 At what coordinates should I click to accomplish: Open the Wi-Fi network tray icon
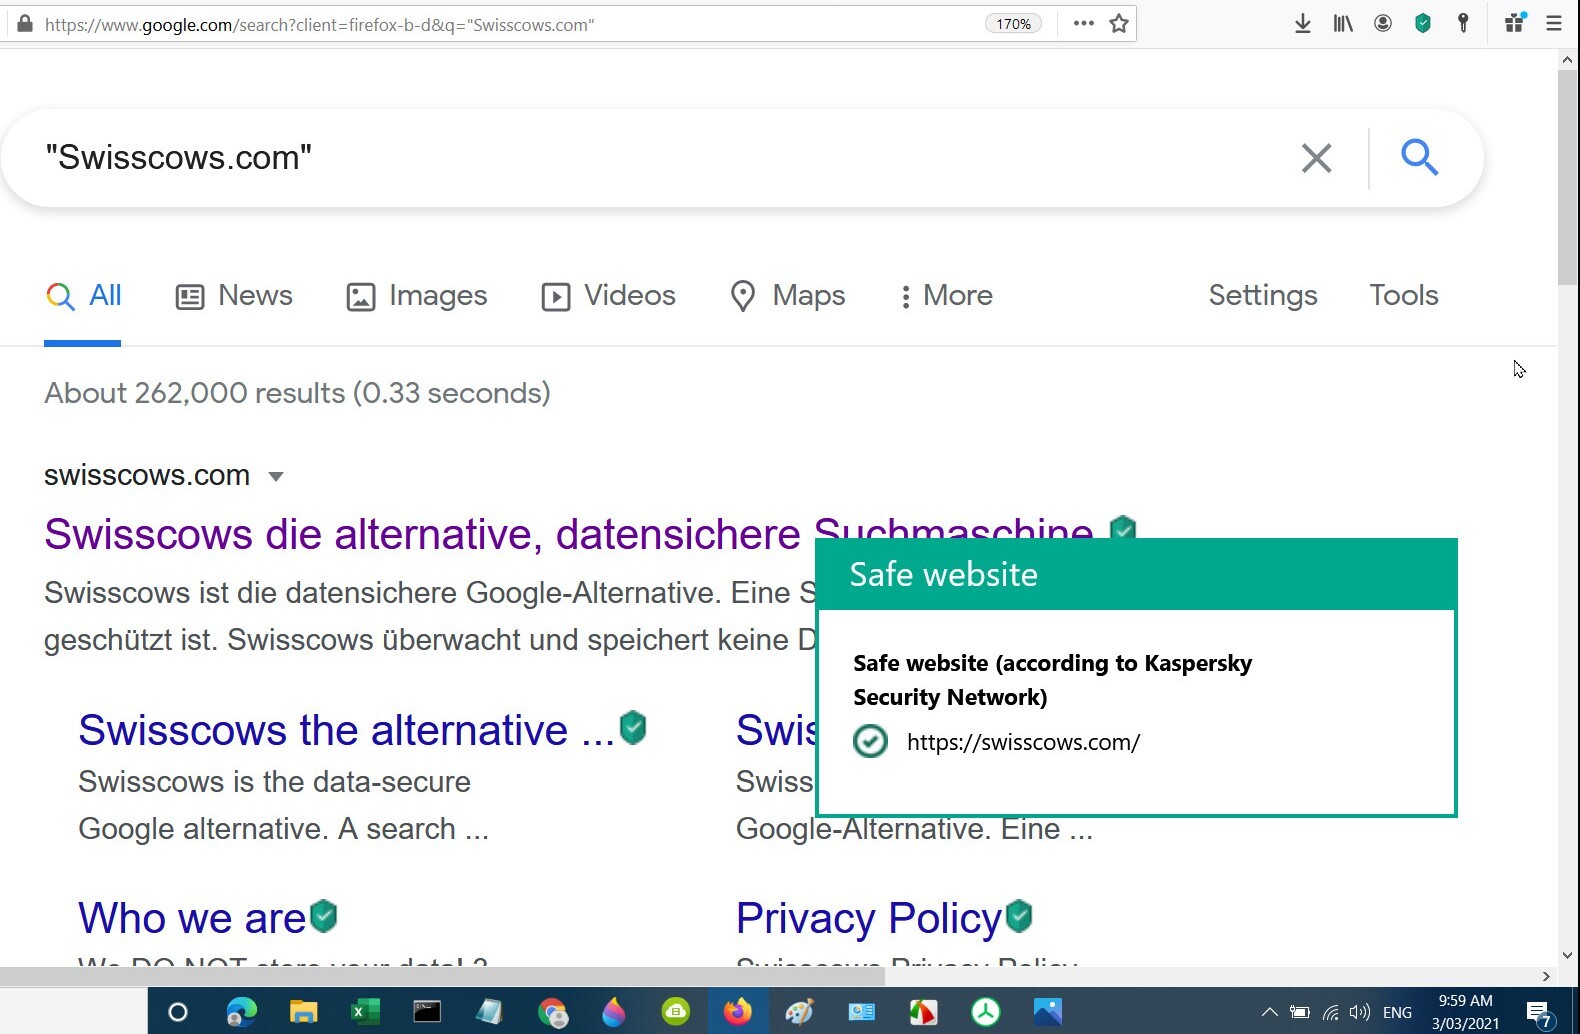click(1330, 1012)
